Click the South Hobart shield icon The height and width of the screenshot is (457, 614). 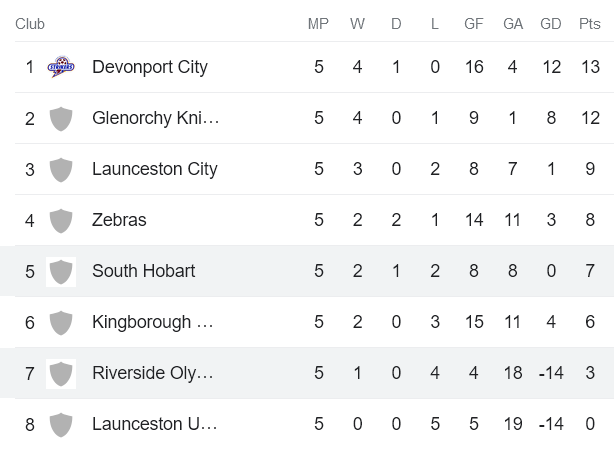(x=61, y=271)
